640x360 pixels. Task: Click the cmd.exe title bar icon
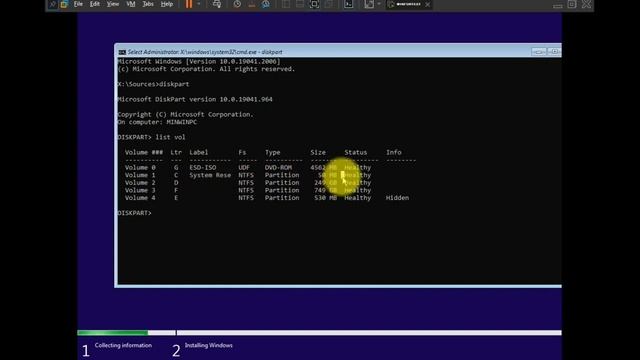coord(122,52)
